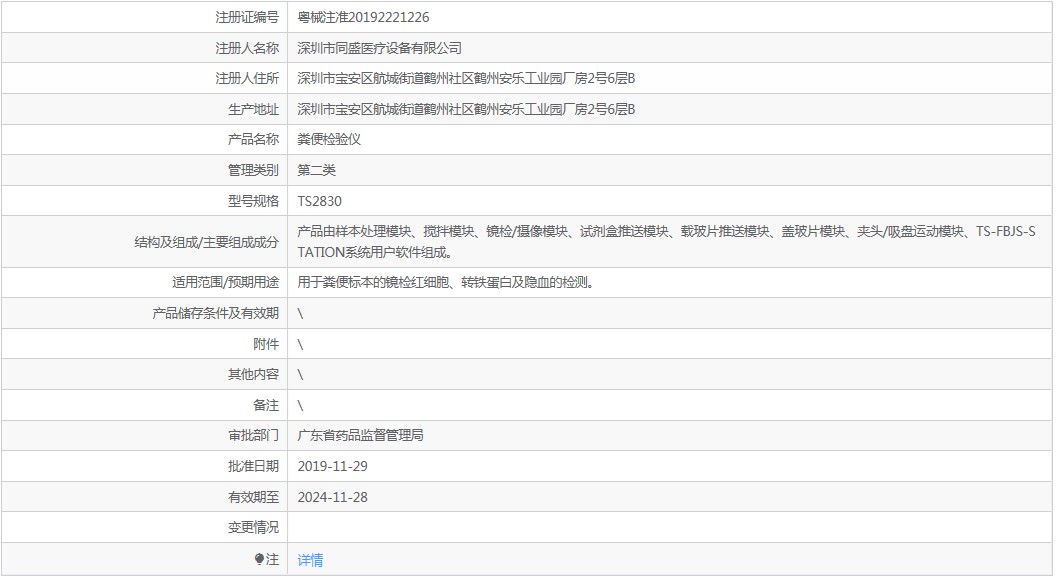
Task: Click the 其他内容 label
Action: pos(253,375)
